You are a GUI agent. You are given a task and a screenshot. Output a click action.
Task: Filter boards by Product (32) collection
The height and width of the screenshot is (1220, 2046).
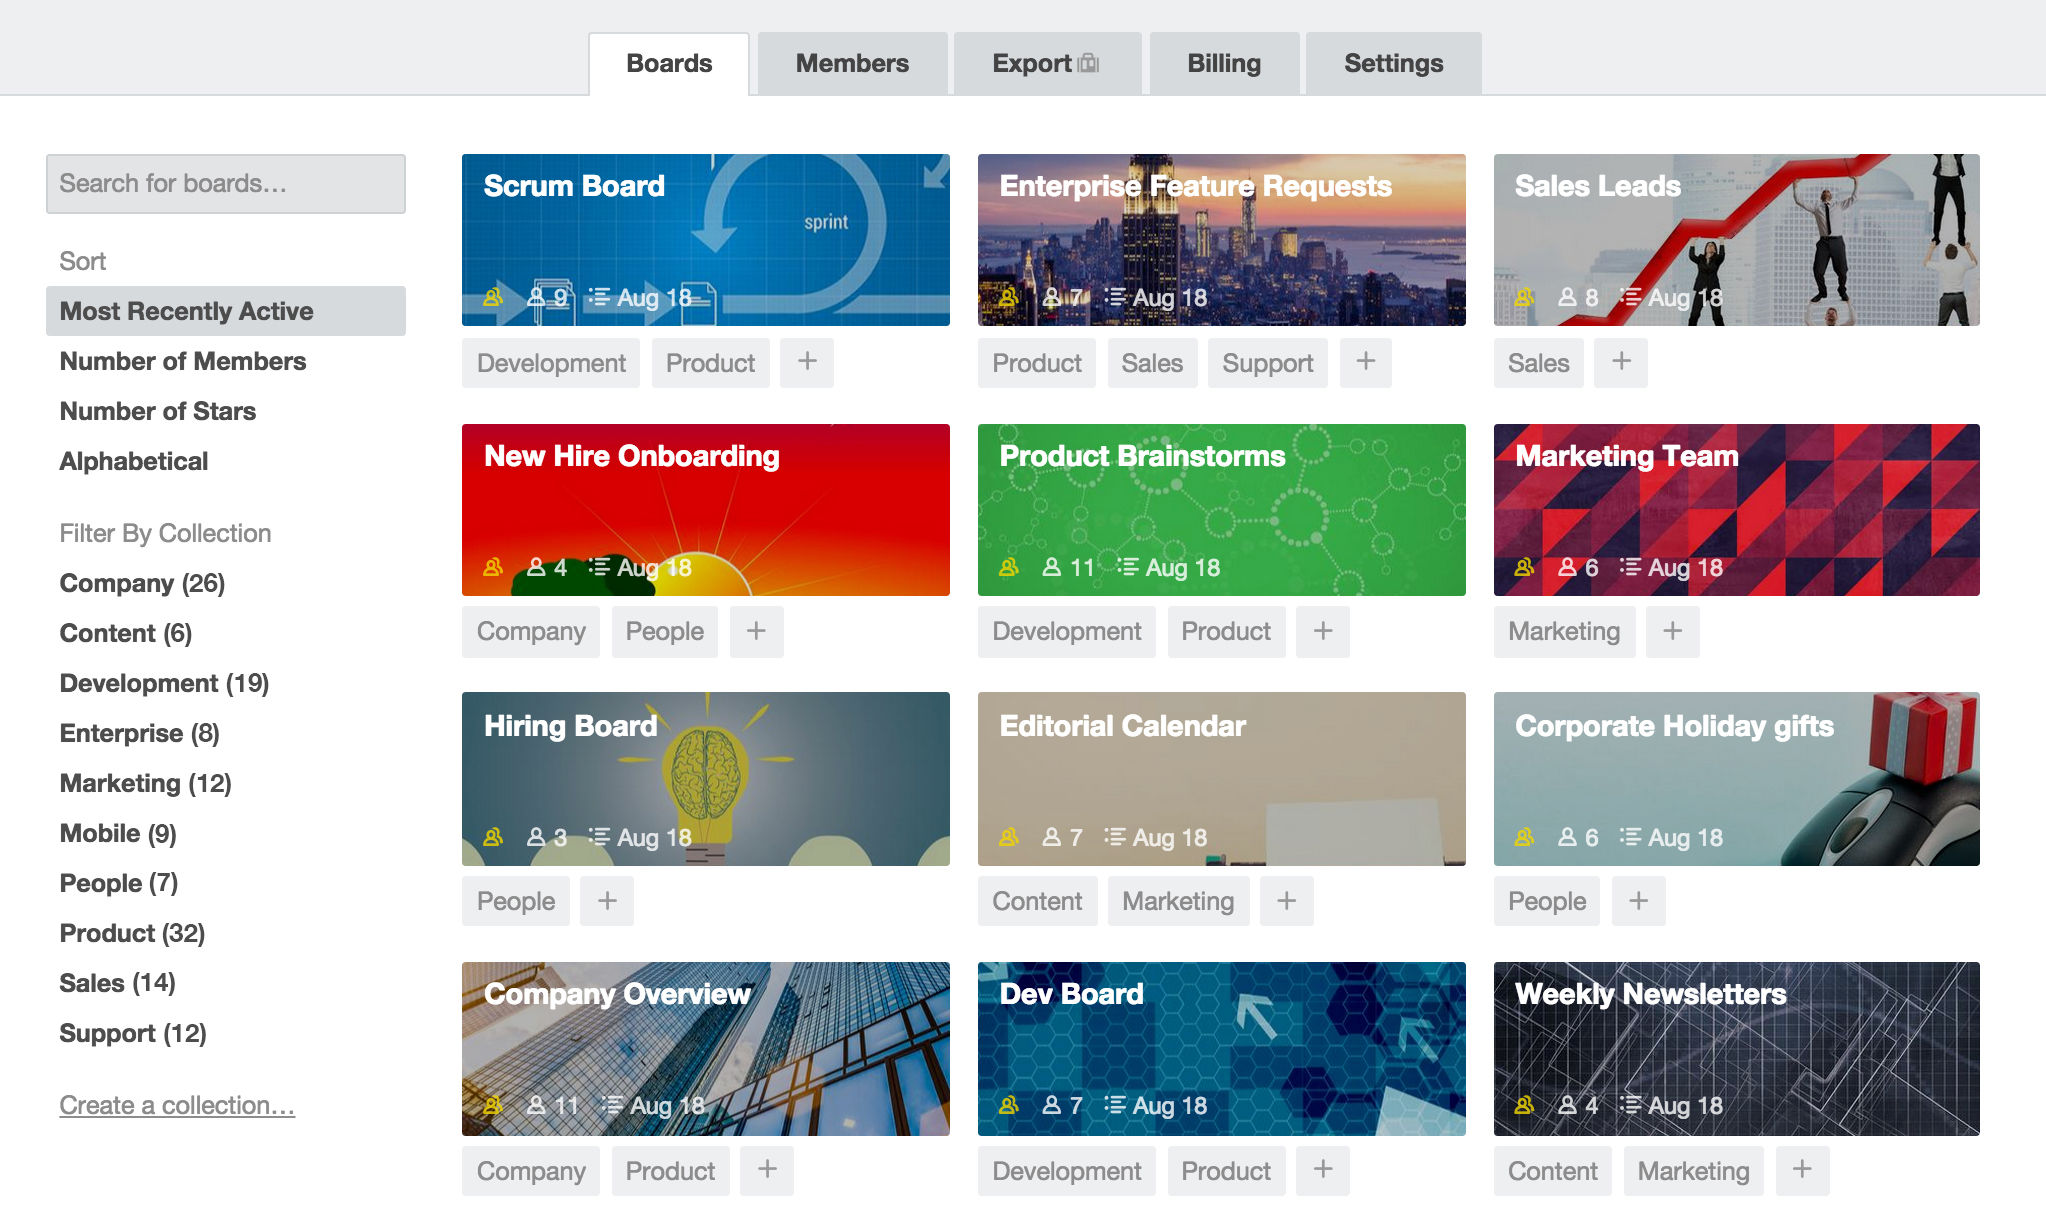(x=132, y=933)
